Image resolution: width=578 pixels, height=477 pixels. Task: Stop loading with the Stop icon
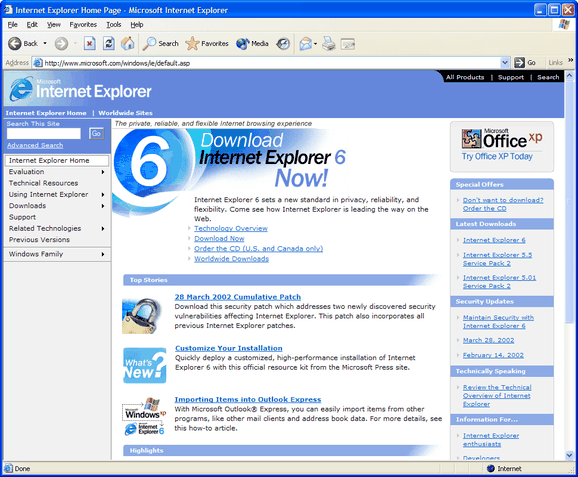[89, 43]
